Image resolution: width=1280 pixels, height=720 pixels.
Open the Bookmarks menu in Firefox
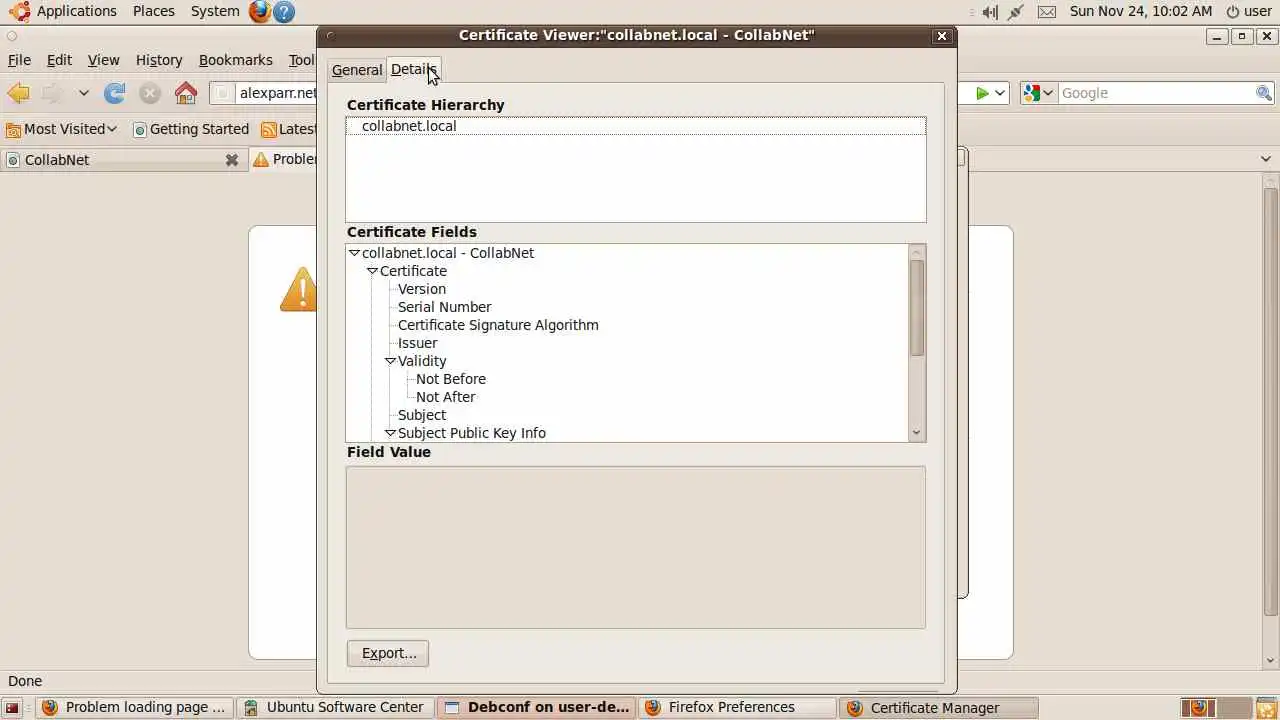tap(235, 60)
